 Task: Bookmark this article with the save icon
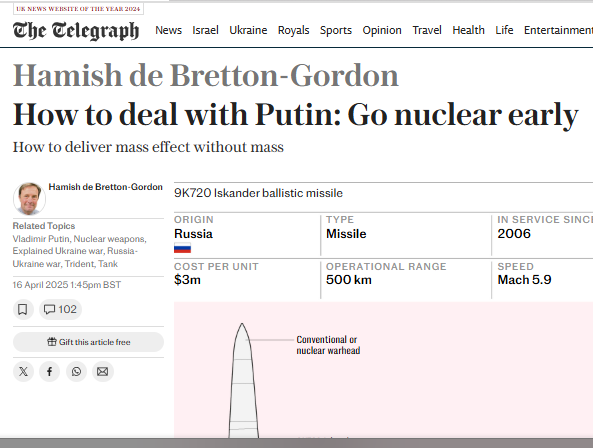pyautogui.click(x=23, y=309)
